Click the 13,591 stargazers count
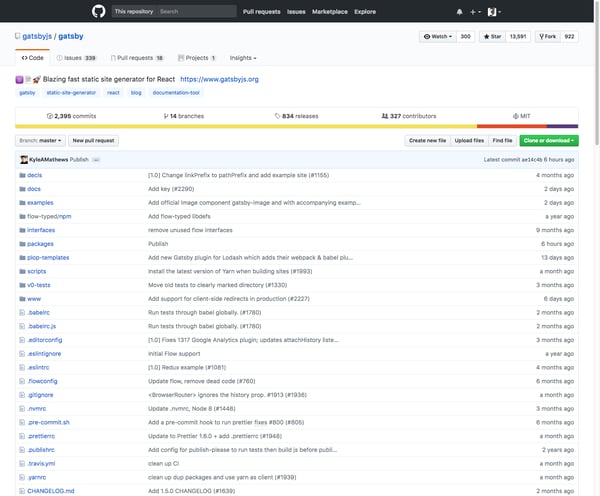 518,36
